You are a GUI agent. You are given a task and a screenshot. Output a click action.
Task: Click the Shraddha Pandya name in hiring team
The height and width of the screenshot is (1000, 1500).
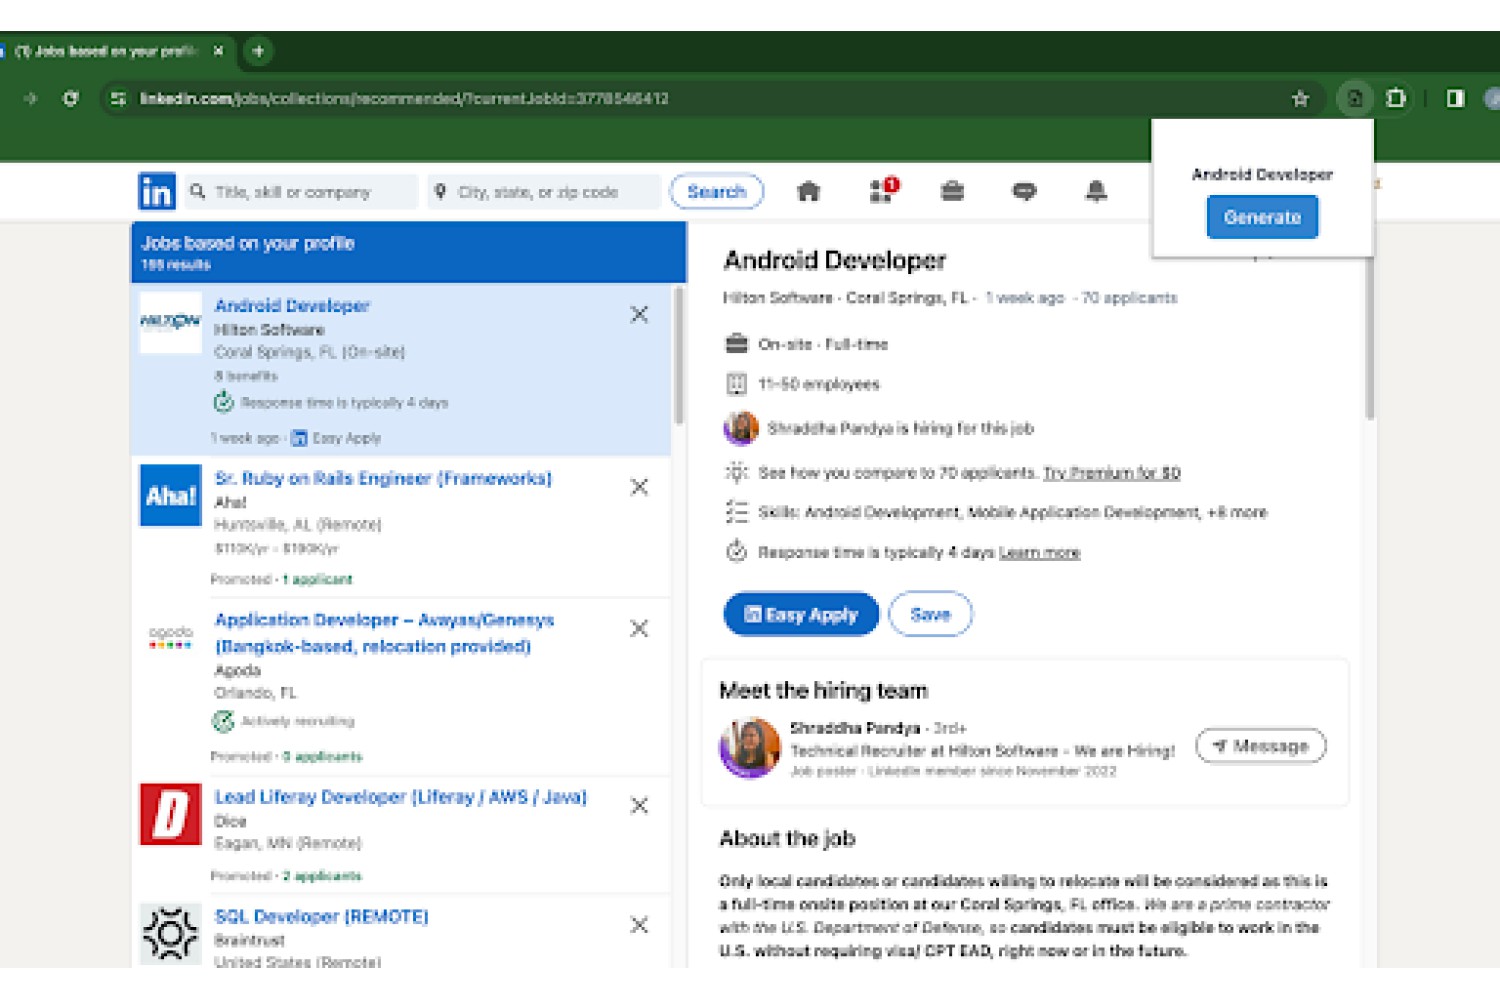pos(854,728)
